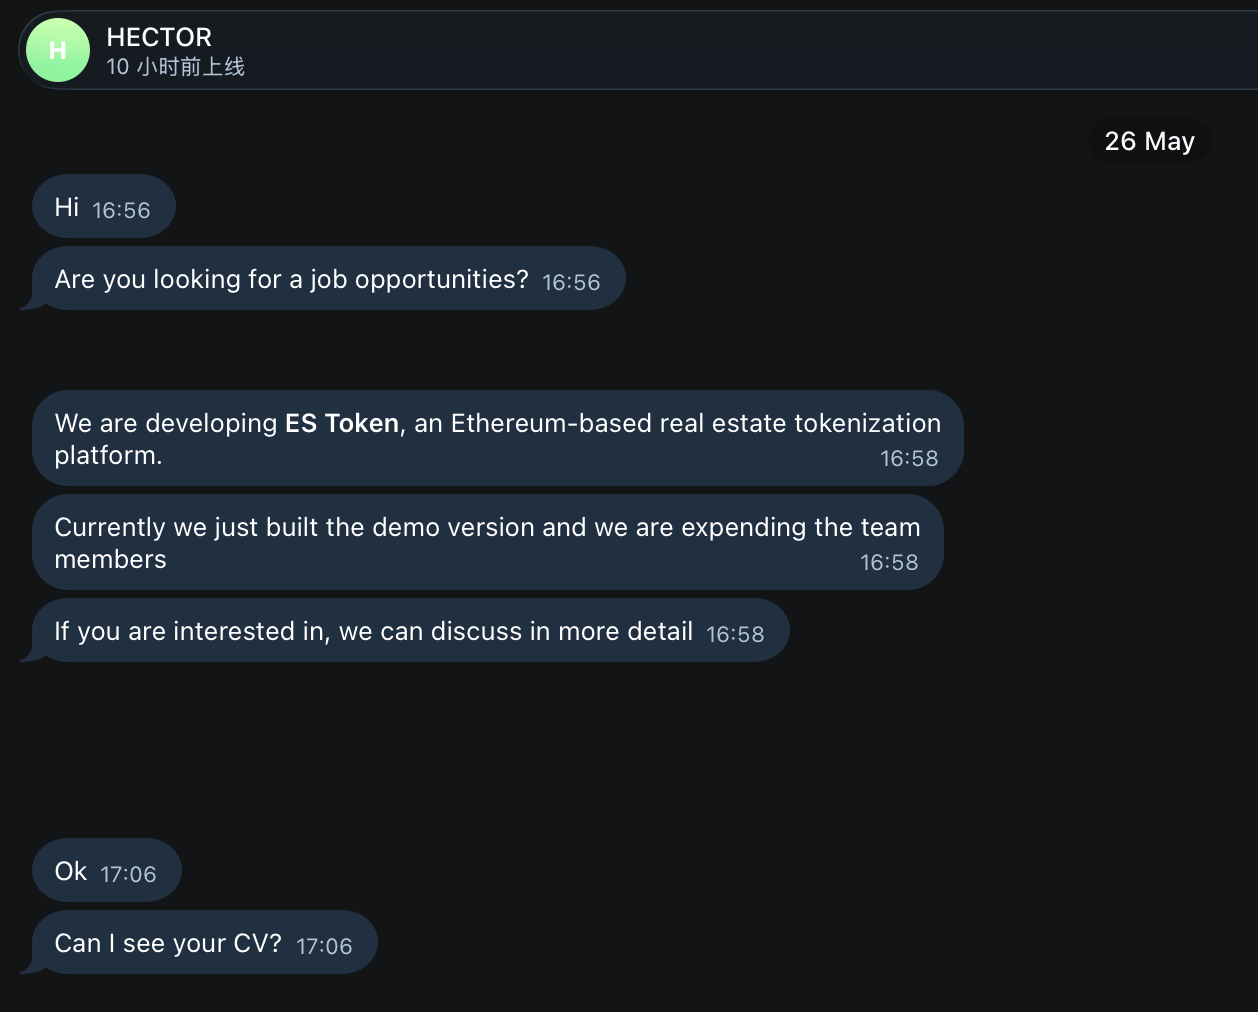Select the "Ok" message bubble
This screenshot has width=1258, height=1012.
(x=107, y=870)
